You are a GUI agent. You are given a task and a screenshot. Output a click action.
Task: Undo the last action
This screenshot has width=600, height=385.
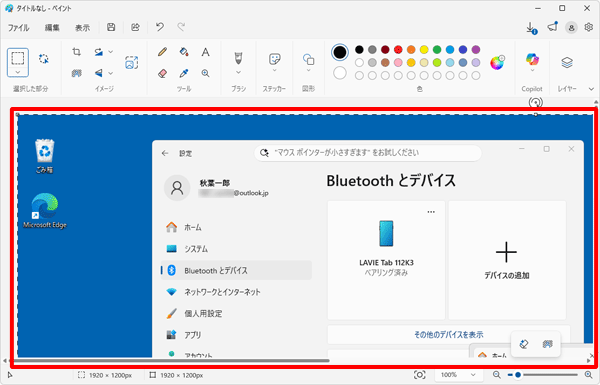click(x=160, y=27)
